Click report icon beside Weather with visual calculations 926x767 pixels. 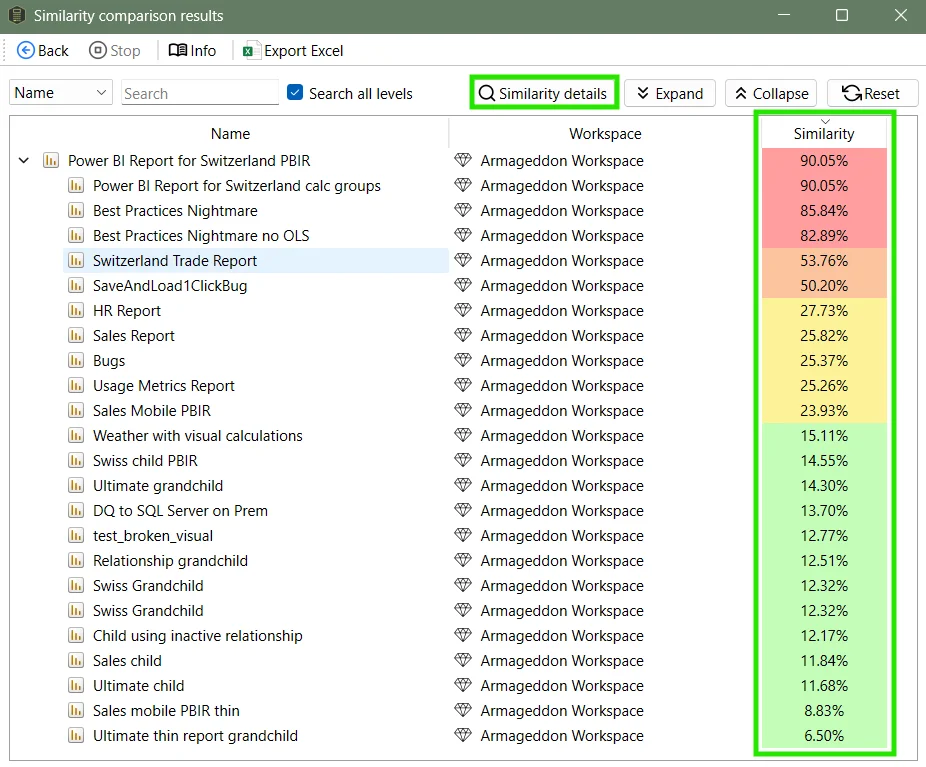(x=76, y=436)
